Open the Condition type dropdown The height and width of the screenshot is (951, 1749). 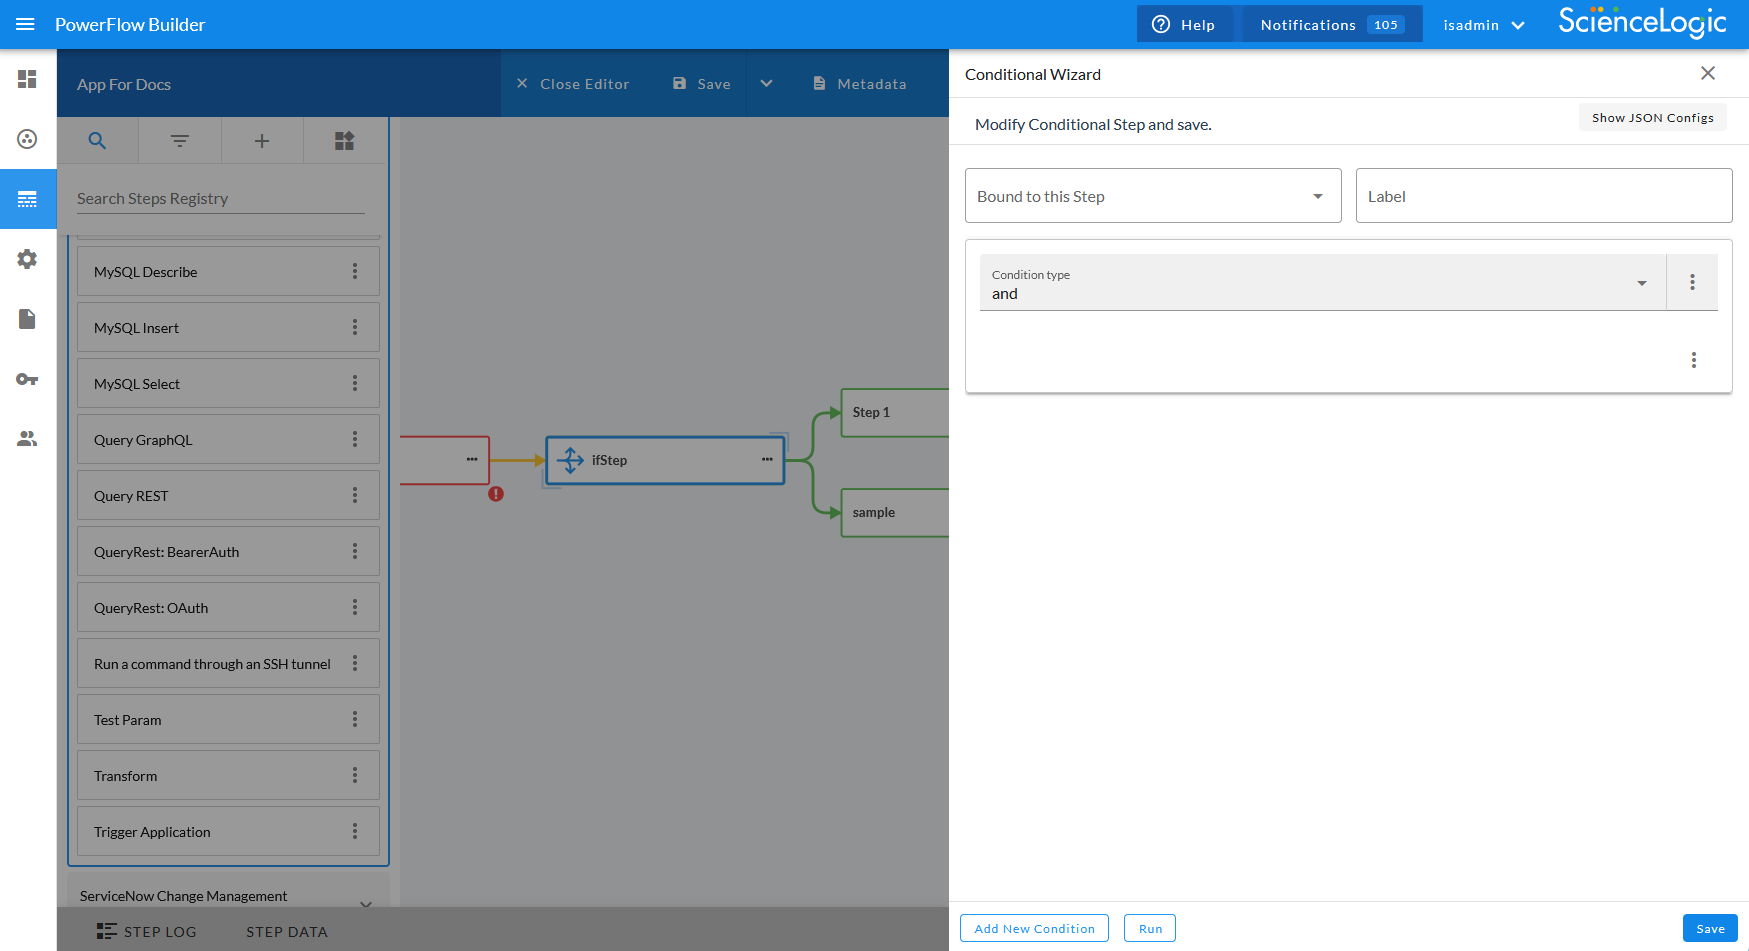1322,283
